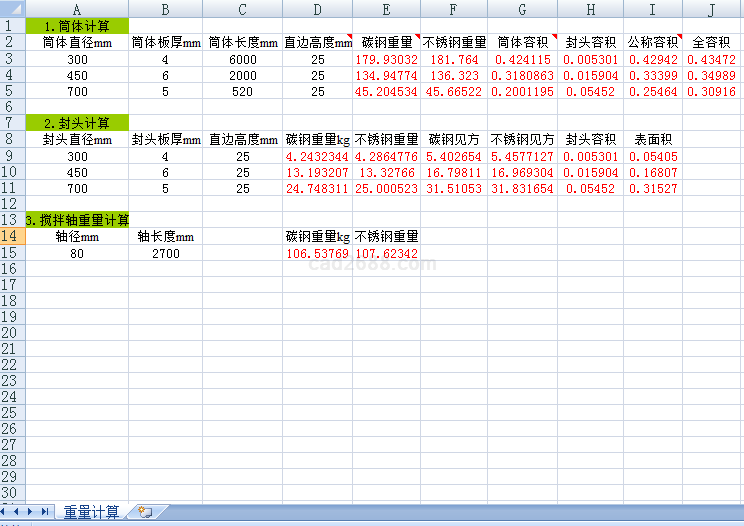Select the cell 3.搅拌轴重量计算
The image size is (744, 526).
(x=77, y=220)
